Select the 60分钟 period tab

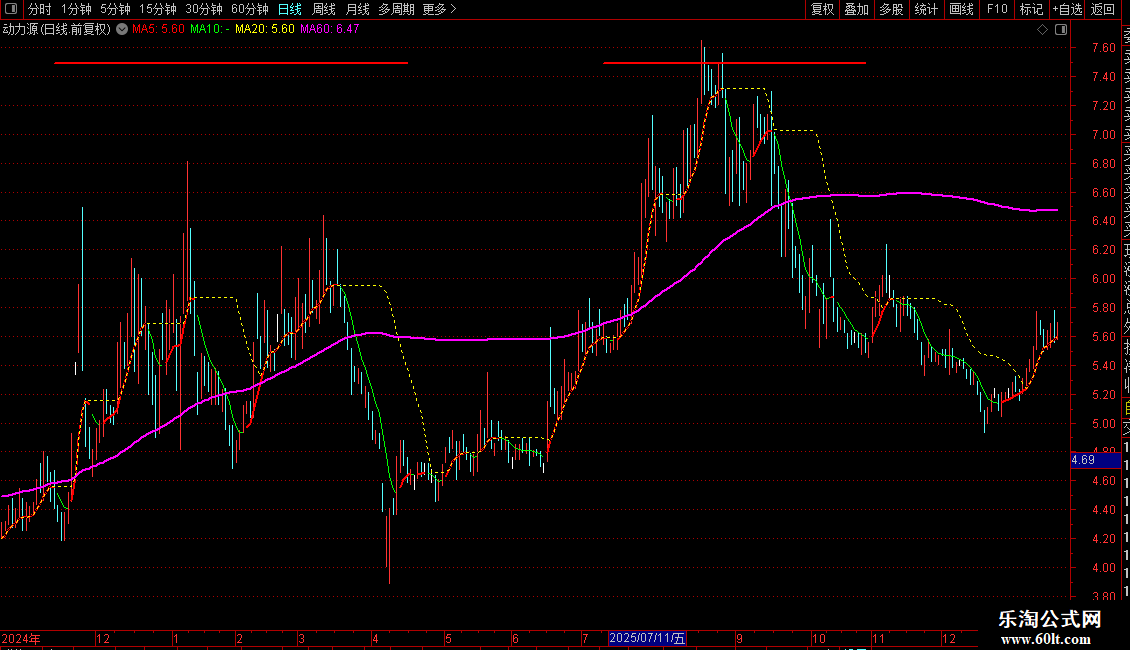[250, 9]
